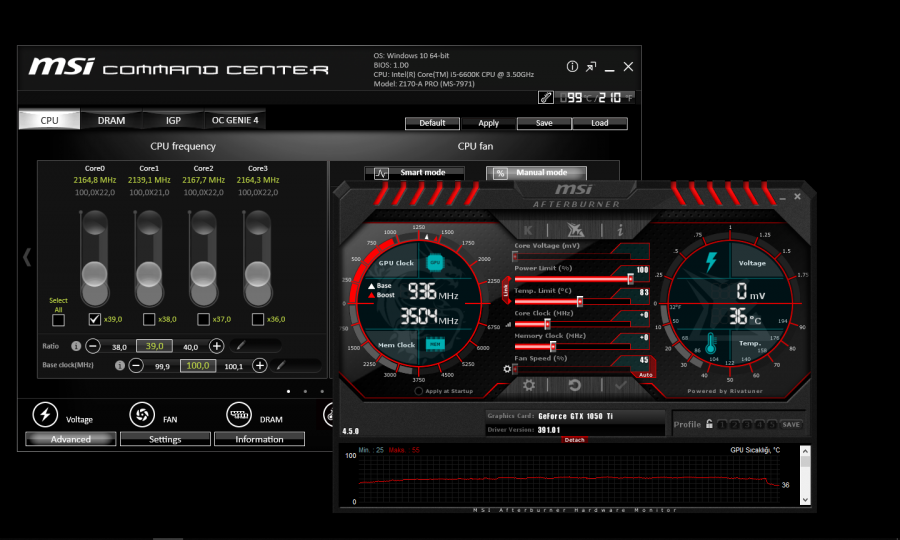Increase Ratio with the plus button
The image size is (900, 540).
(216, 346)
